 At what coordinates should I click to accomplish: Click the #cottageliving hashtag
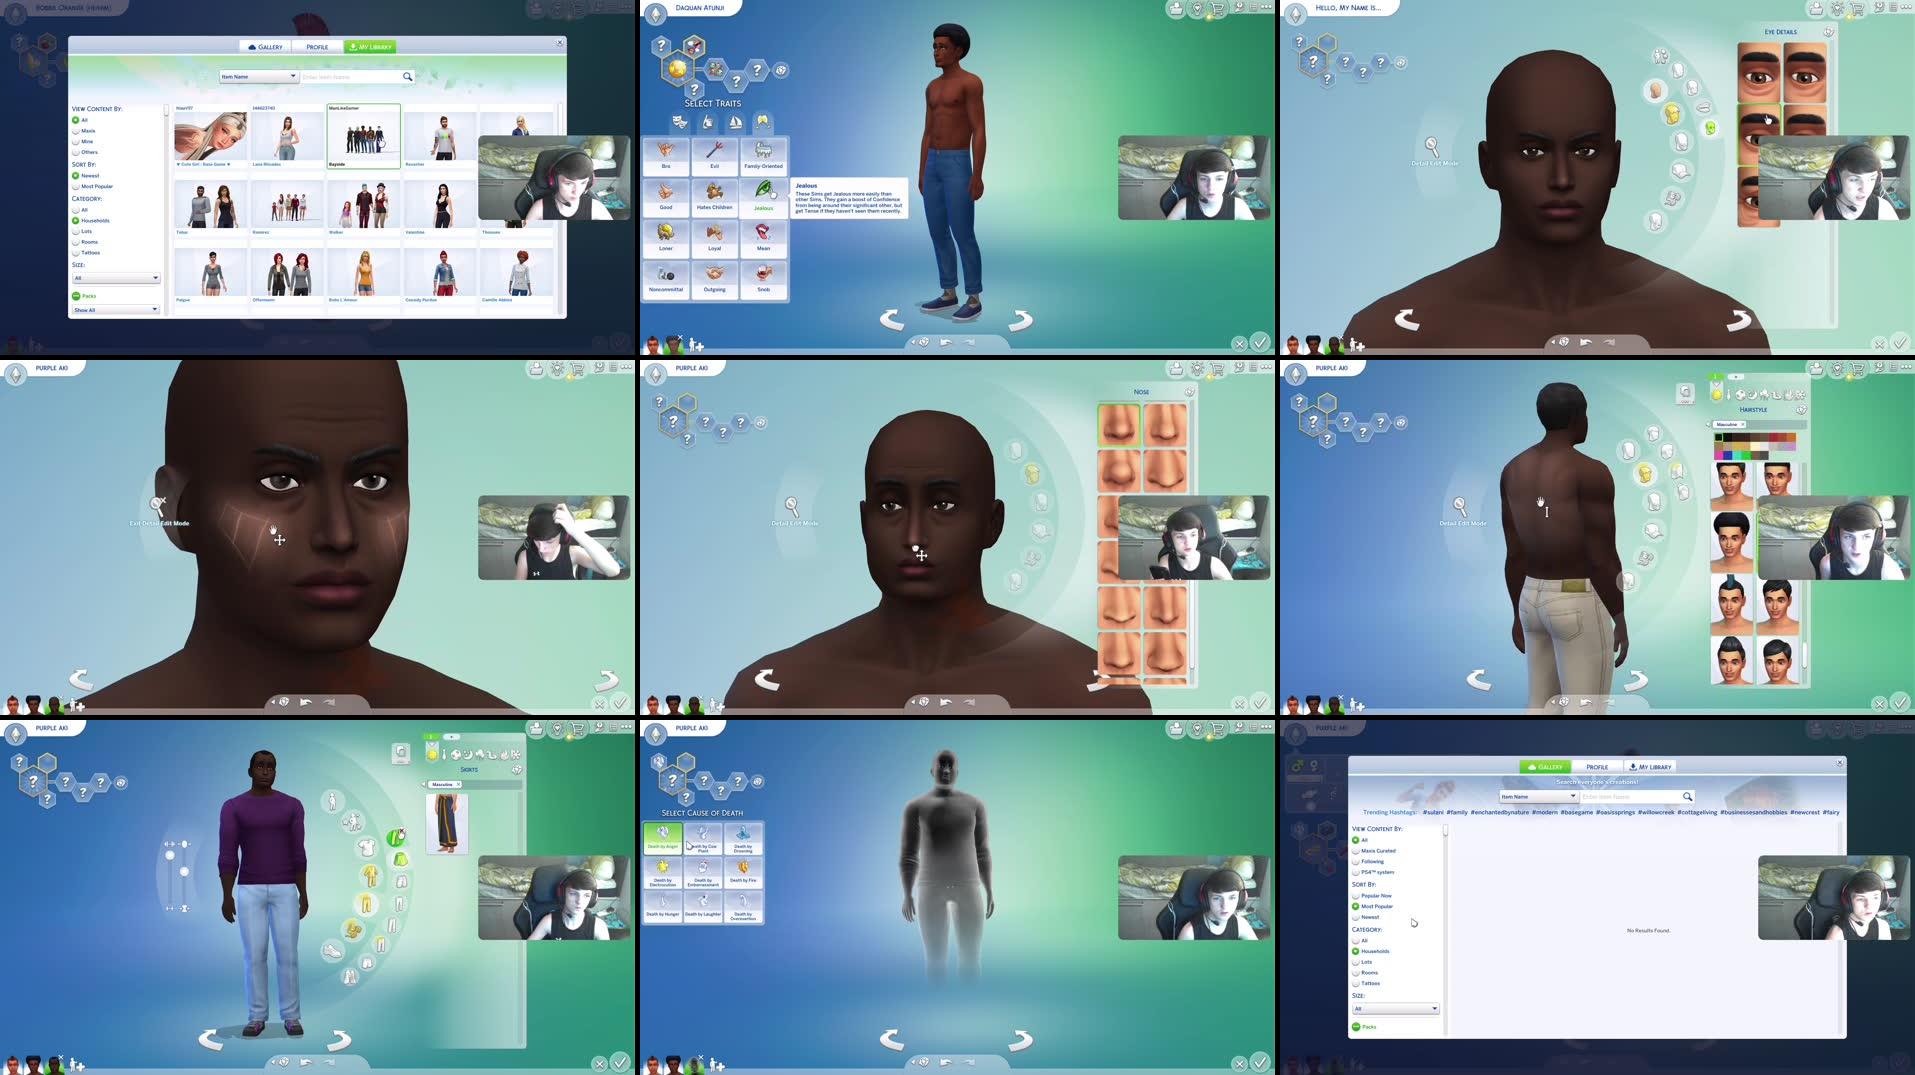(1698, 812)
